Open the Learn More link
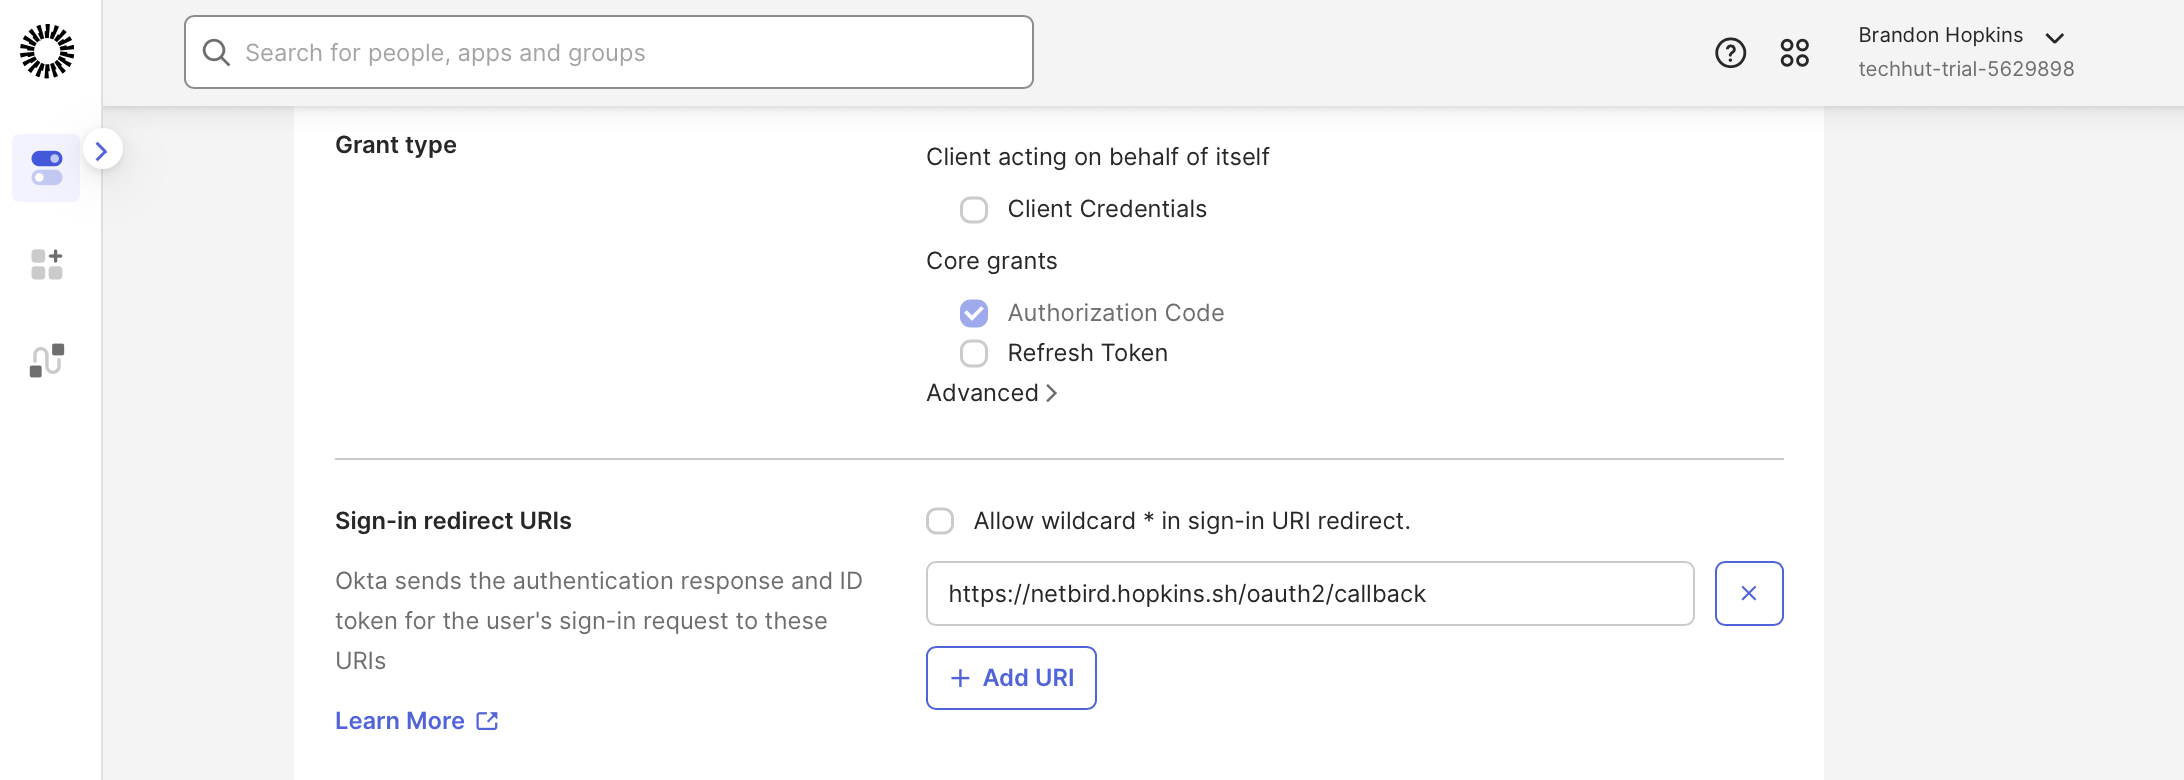The width and height of the screenshot is (2184, 780). click(x=400, y=721)
